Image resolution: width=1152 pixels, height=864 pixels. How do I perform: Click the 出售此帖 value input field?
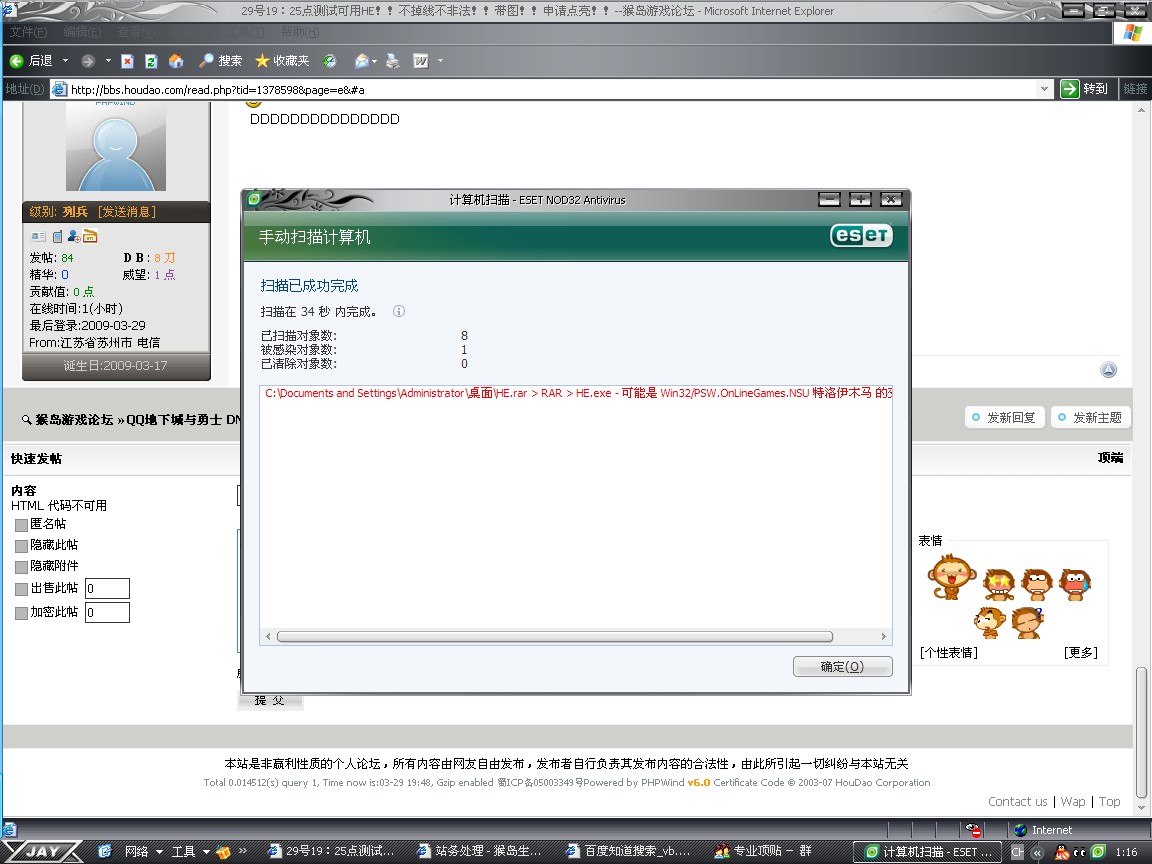point(107,588)
